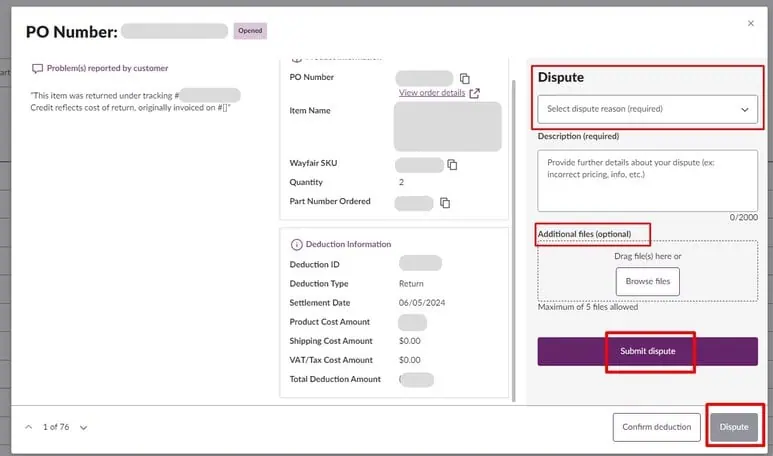Viewport: 773px width, 456px height.
Task: Click the Confirm deduction button
Action: click(x=656, y=427)
